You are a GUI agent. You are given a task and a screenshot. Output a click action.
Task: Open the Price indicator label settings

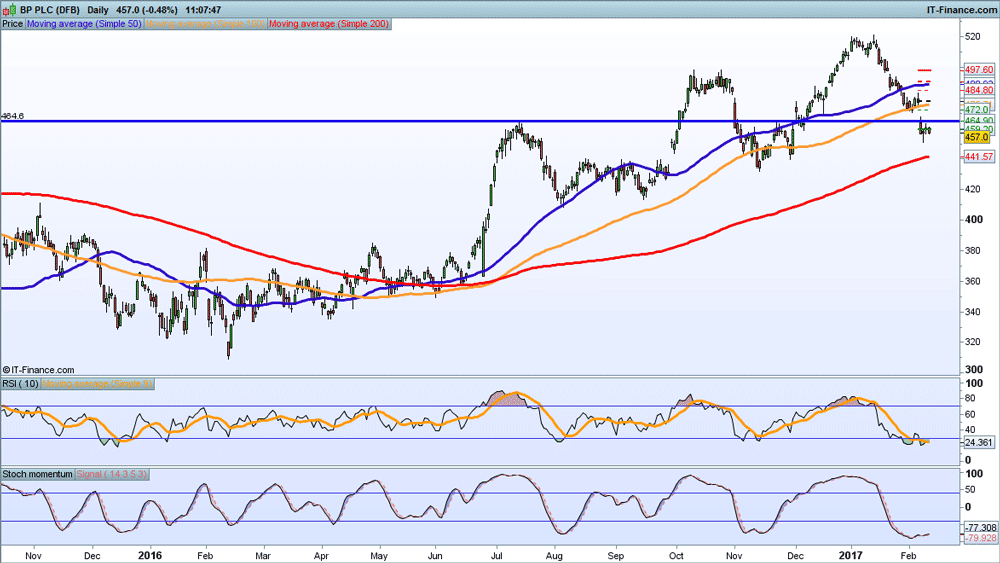tap(12, 23)
